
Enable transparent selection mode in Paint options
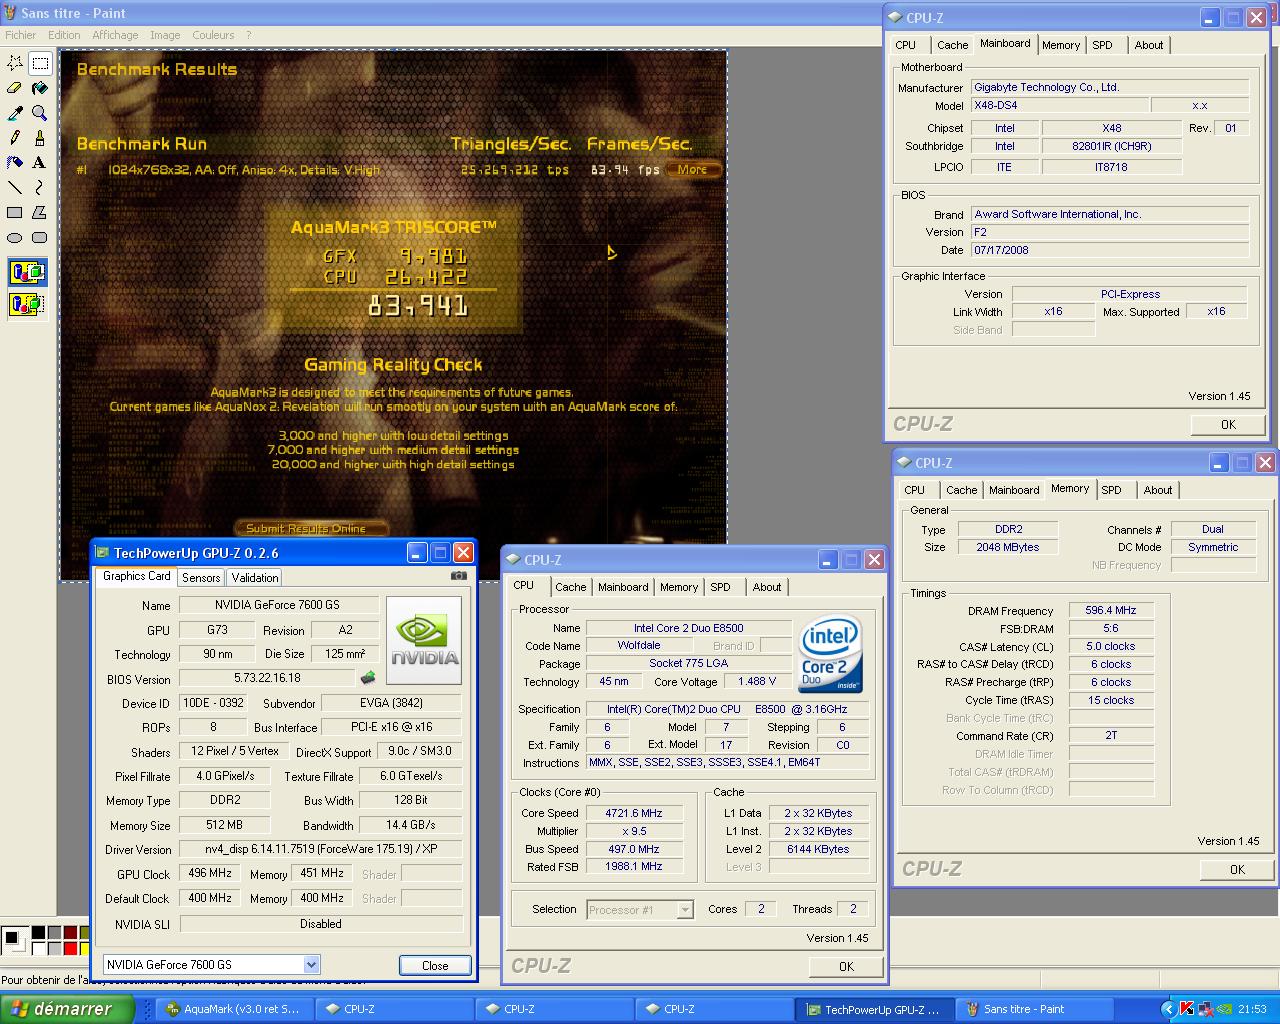[x=27, y=303]
